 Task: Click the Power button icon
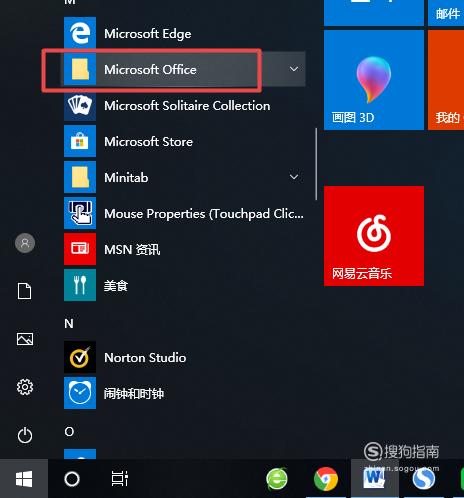(25, 435)
